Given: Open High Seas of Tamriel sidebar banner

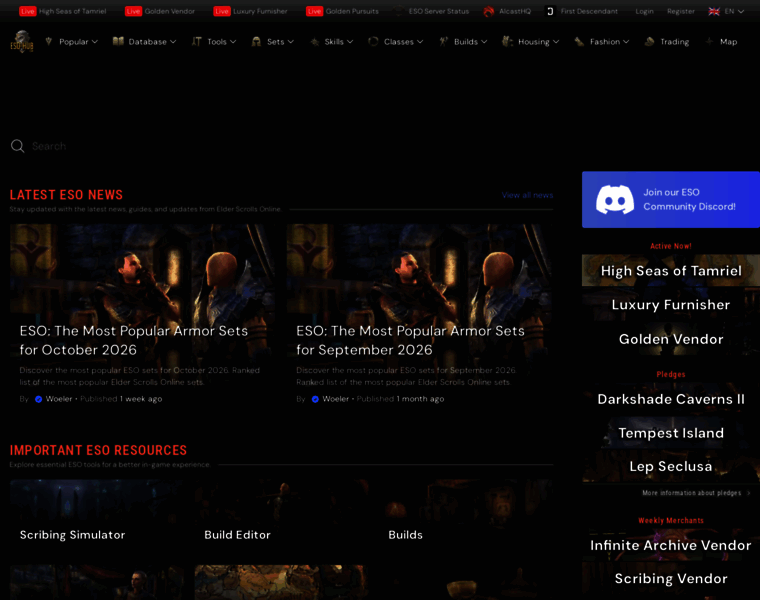Looking at the screenshot, I should 671,270.
